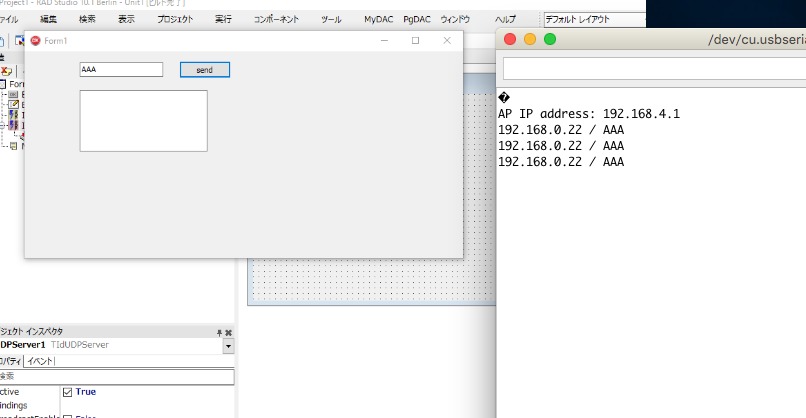Open the プロジェクト menu
This screenshot has width=806, height=418.
click(x=175, y=19)
